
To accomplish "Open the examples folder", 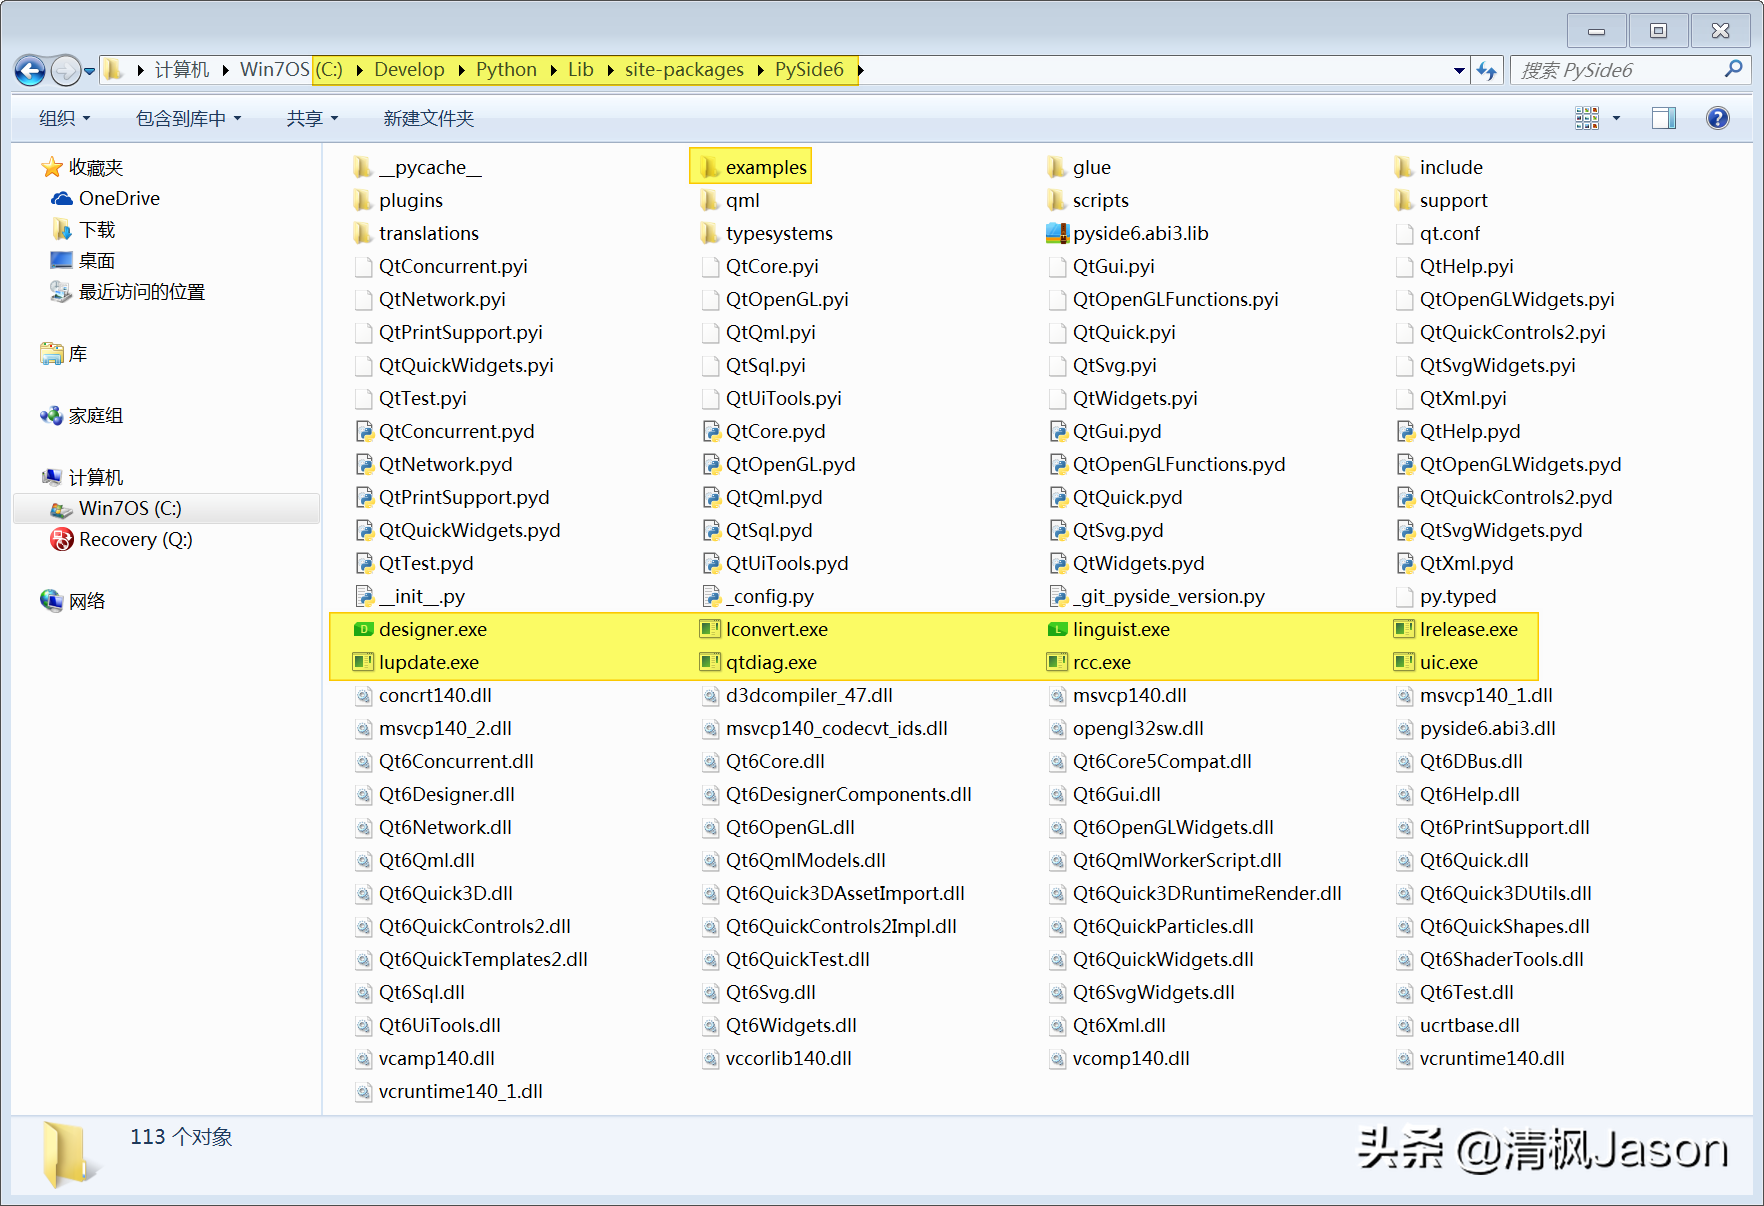I will [x=763, y=167].
